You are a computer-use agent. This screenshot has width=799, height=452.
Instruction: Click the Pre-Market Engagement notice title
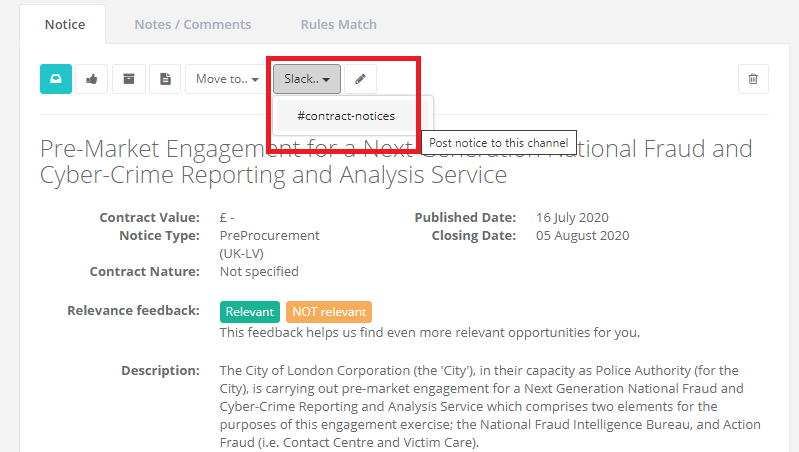pos(395,162)
